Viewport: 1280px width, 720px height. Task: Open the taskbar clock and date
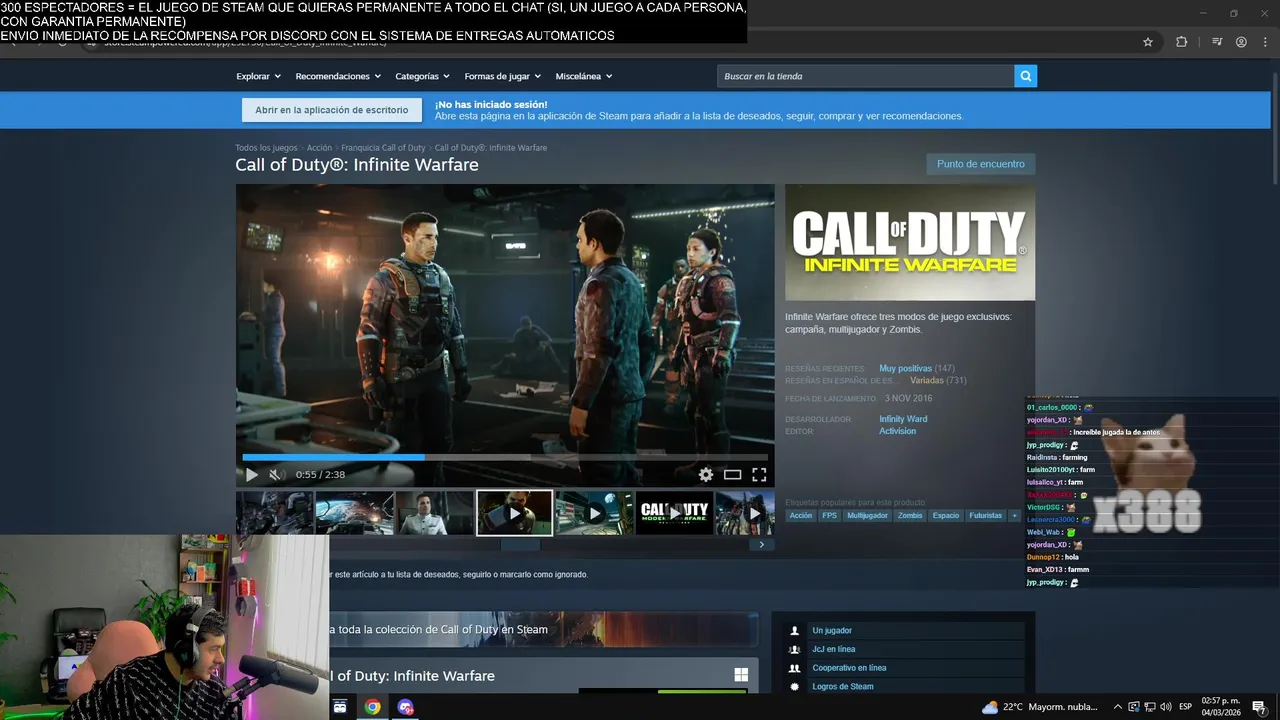tap(1221, 707)
